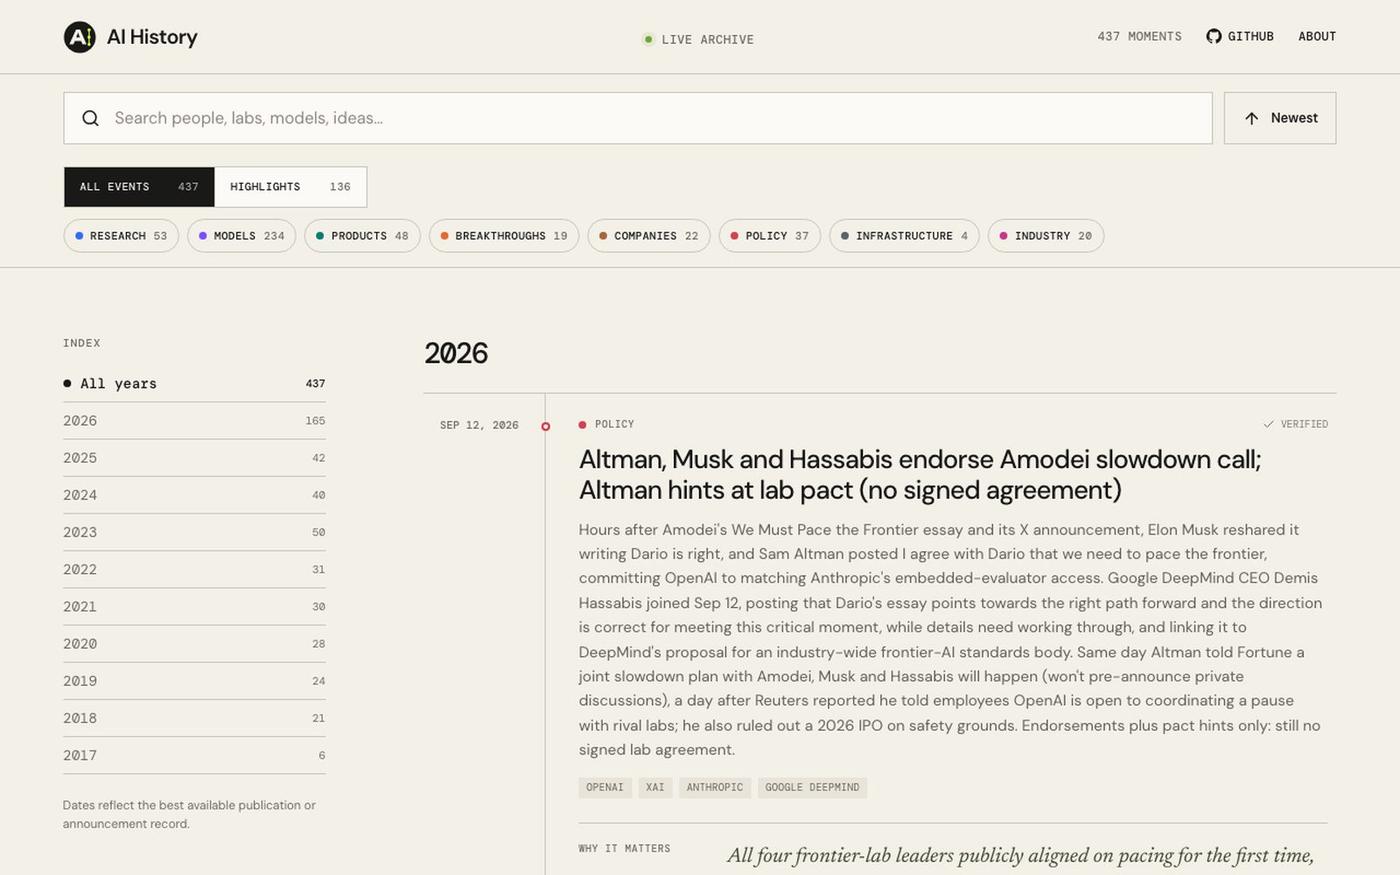Toggle the Models category filter
The image size is (1400, 875).
(x=241, y=236)
